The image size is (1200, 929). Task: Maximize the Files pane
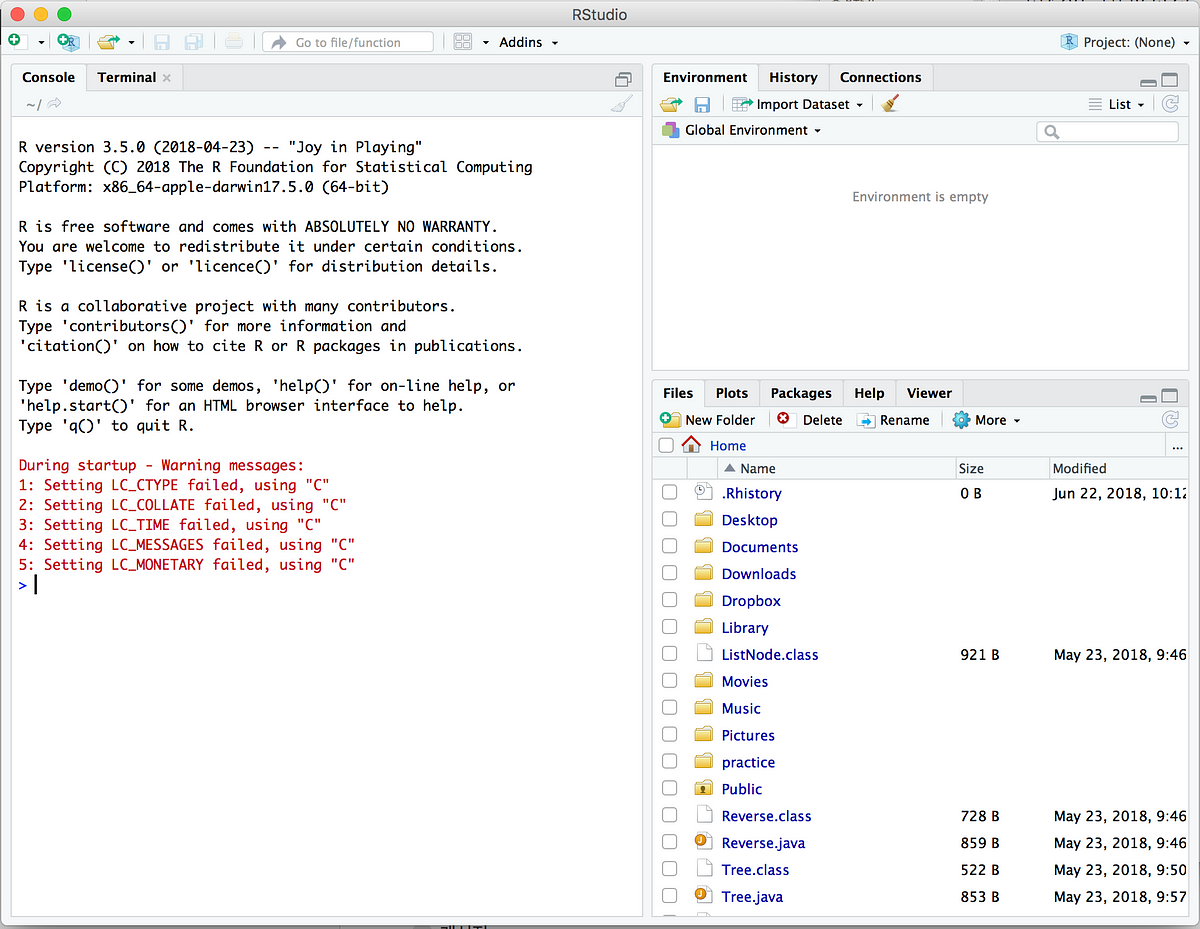pyautogui.click(x=1169, y=396)
